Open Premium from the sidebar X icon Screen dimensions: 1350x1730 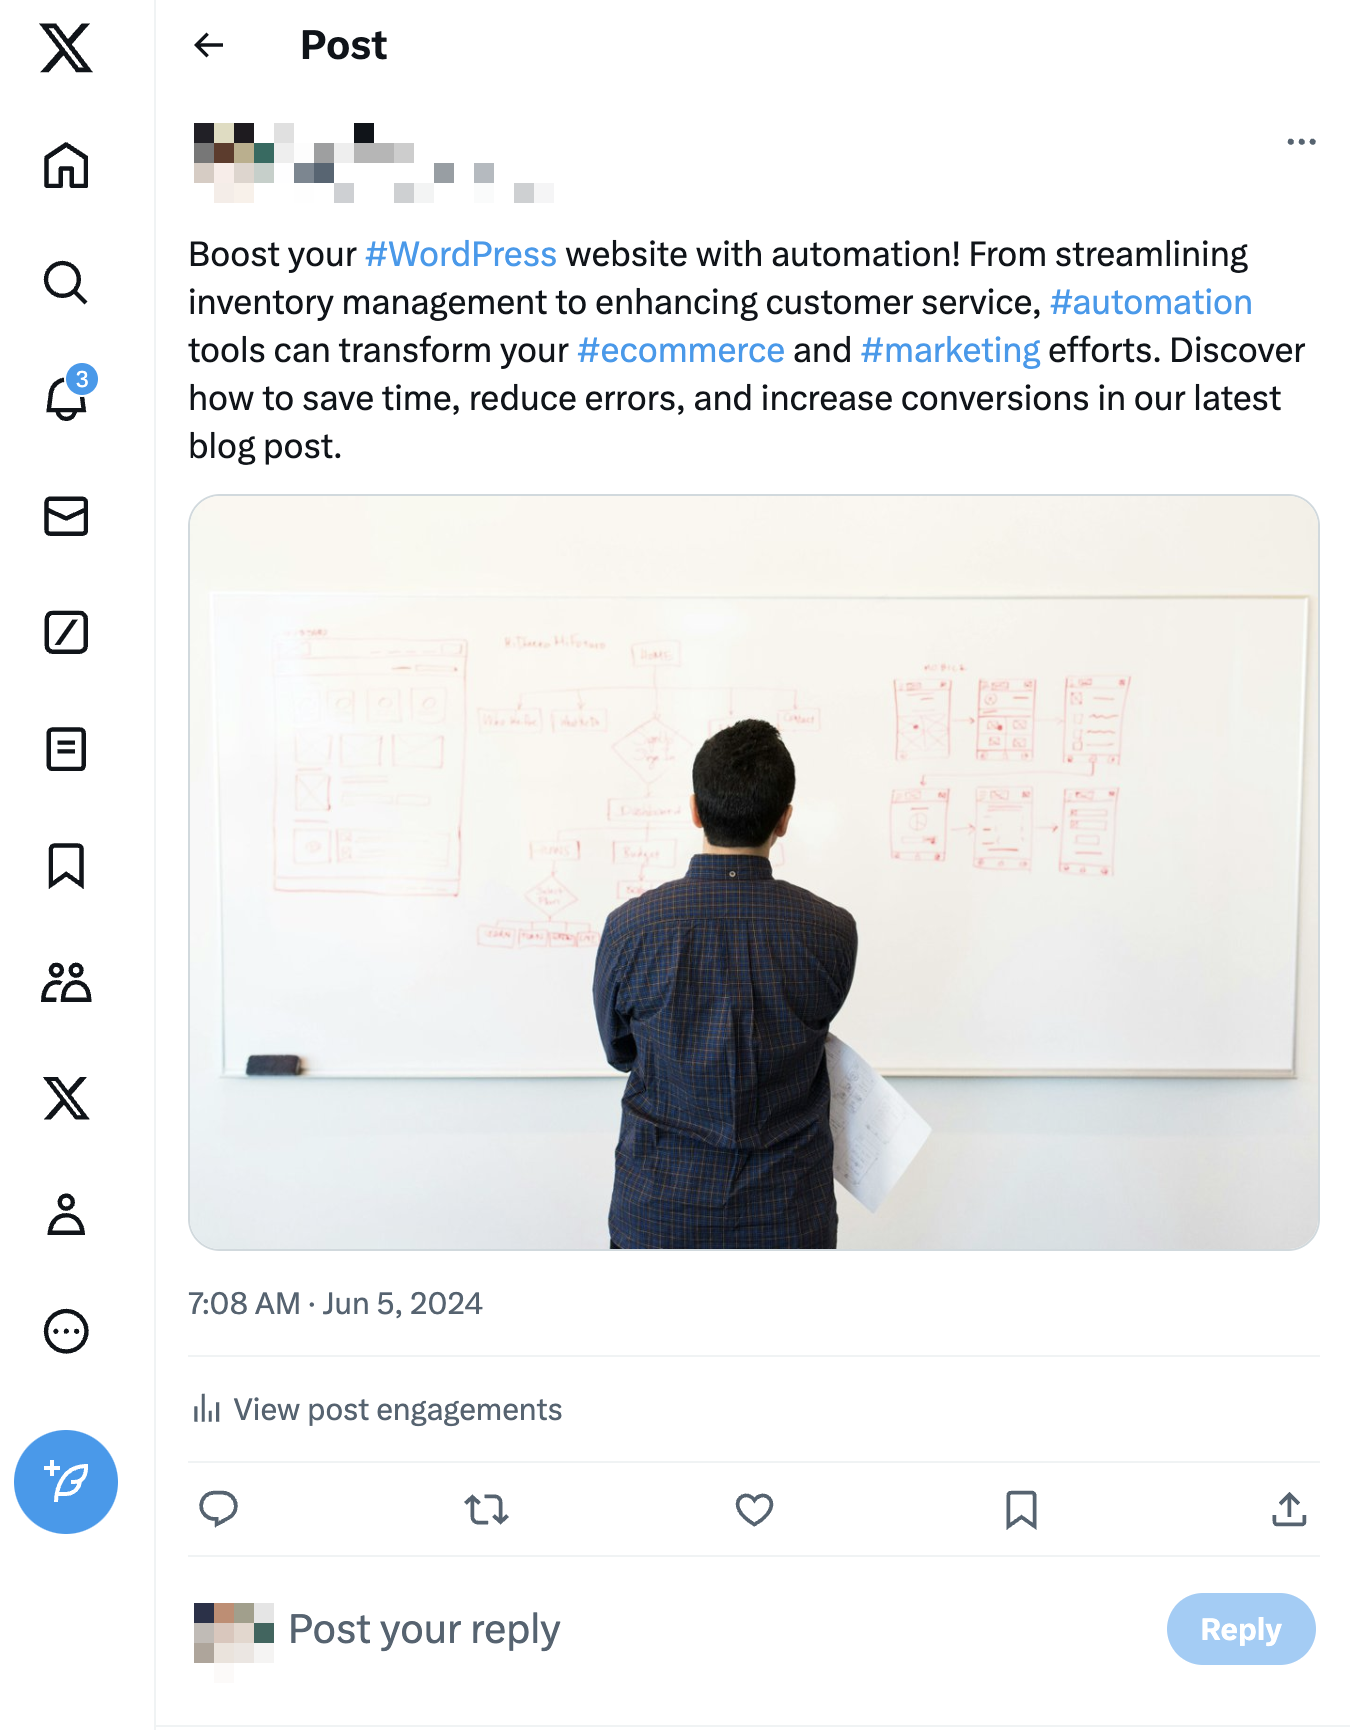(x=66, y=1098)
